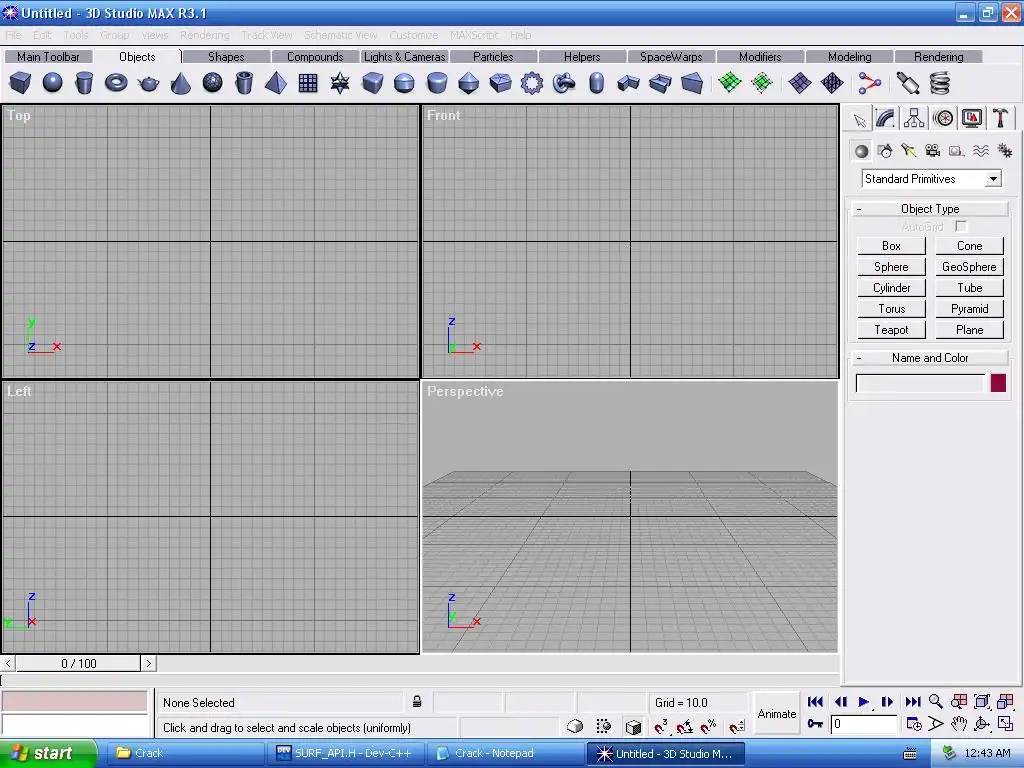This screenshot has width=1024, height=768.
Task: Open the object color swatch
Action: tap(998, 383)
